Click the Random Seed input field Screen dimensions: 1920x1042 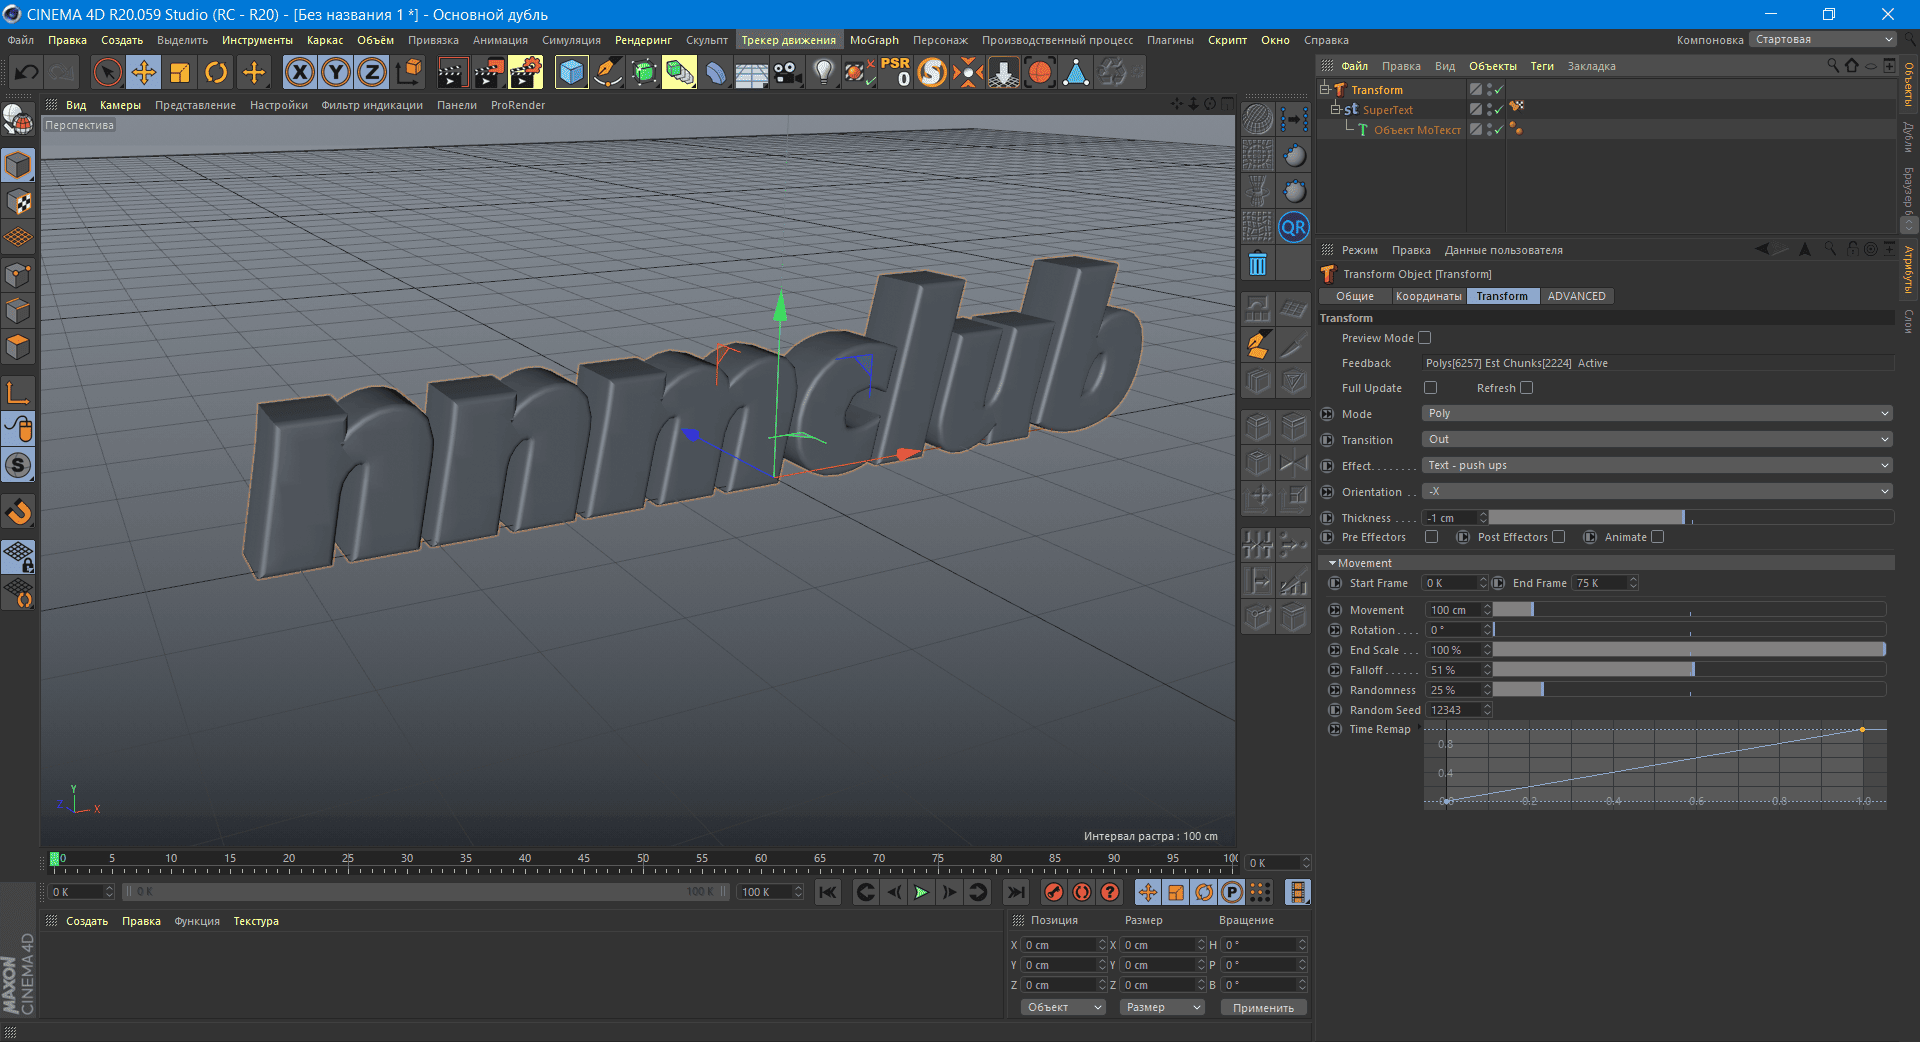tap(1454, 710)
